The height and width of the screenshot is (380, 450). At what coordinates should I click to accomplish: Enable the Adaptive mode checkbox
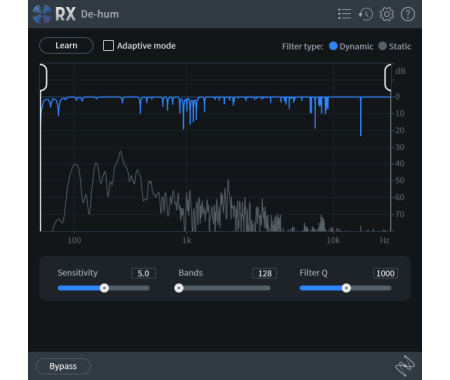tap(108, 46)
